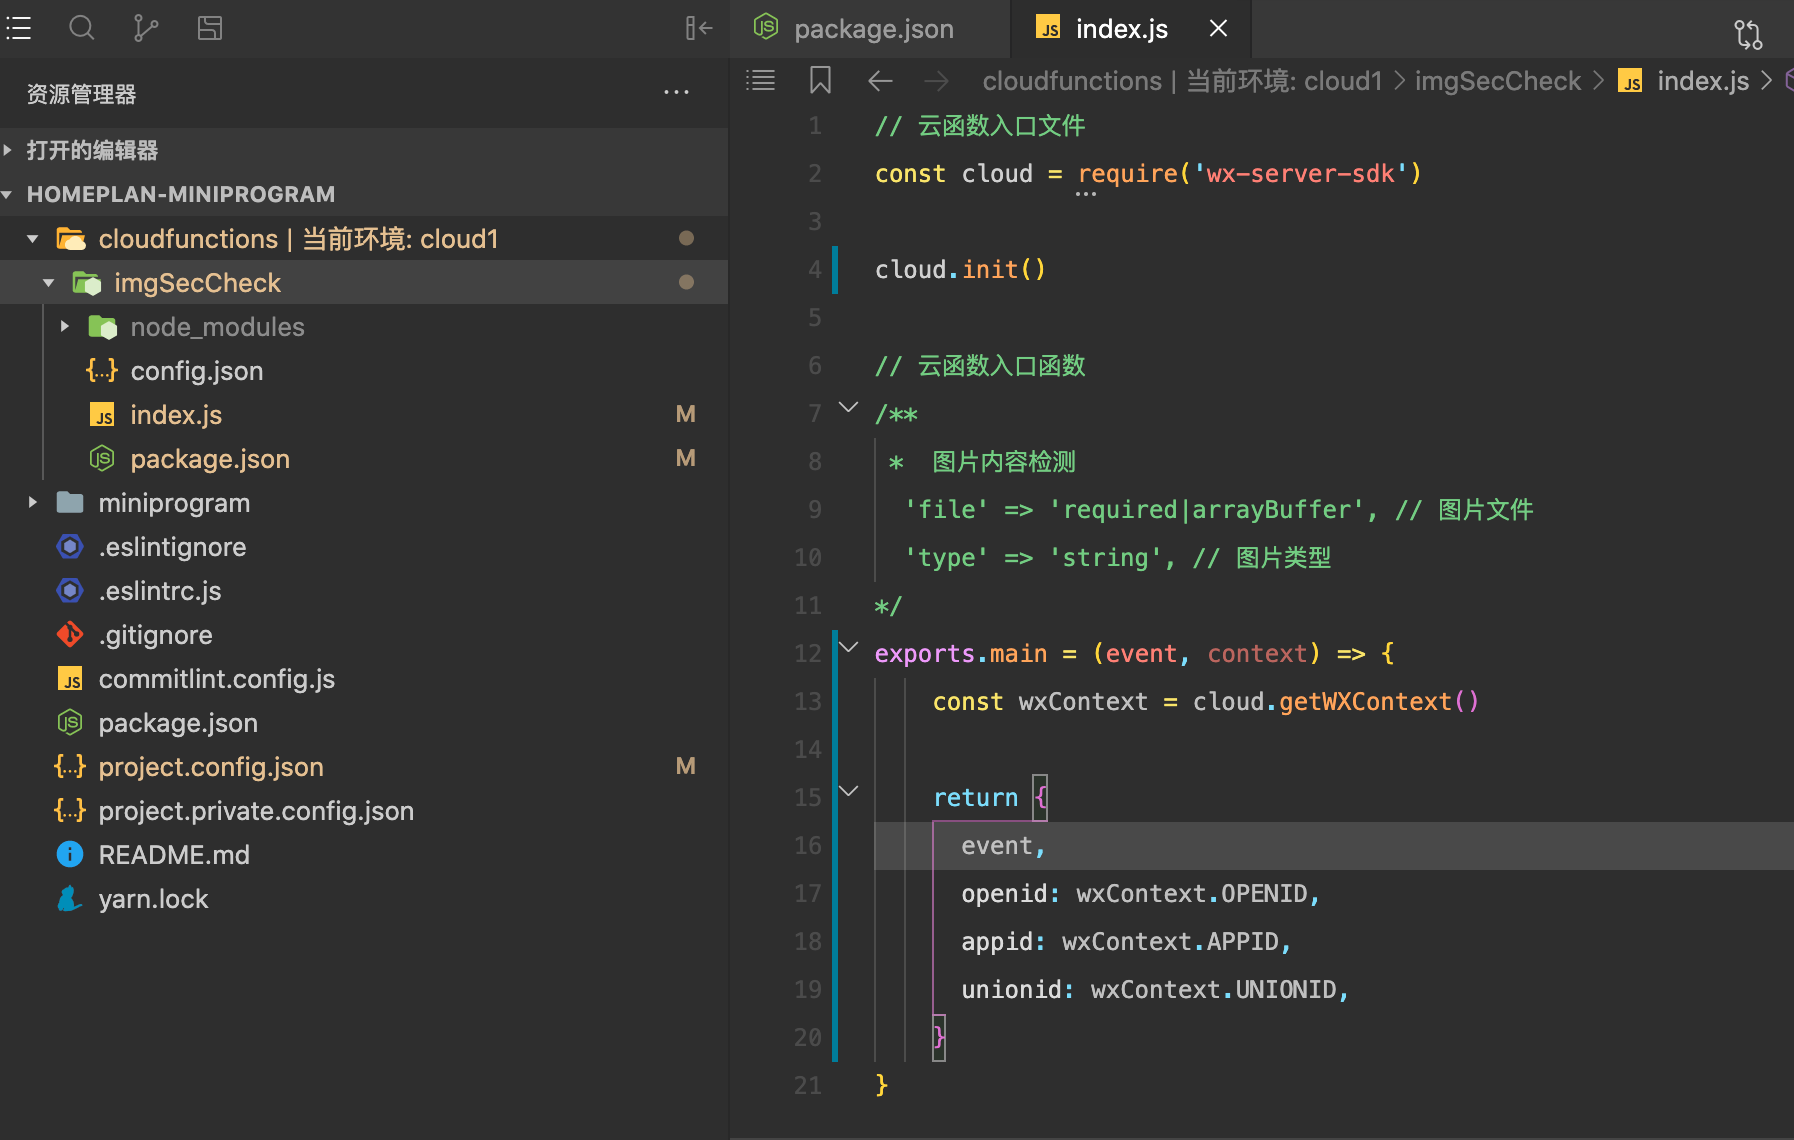Click the save layout icon in sidebar header

pyautogui.click(x=210, y=28)
